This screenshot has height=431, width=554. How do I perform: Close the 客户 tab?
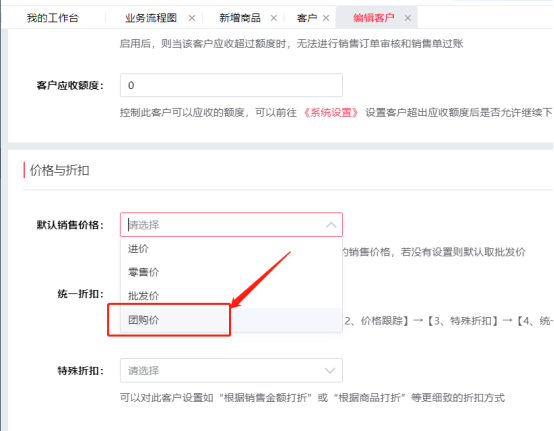[x=326, y=18]
